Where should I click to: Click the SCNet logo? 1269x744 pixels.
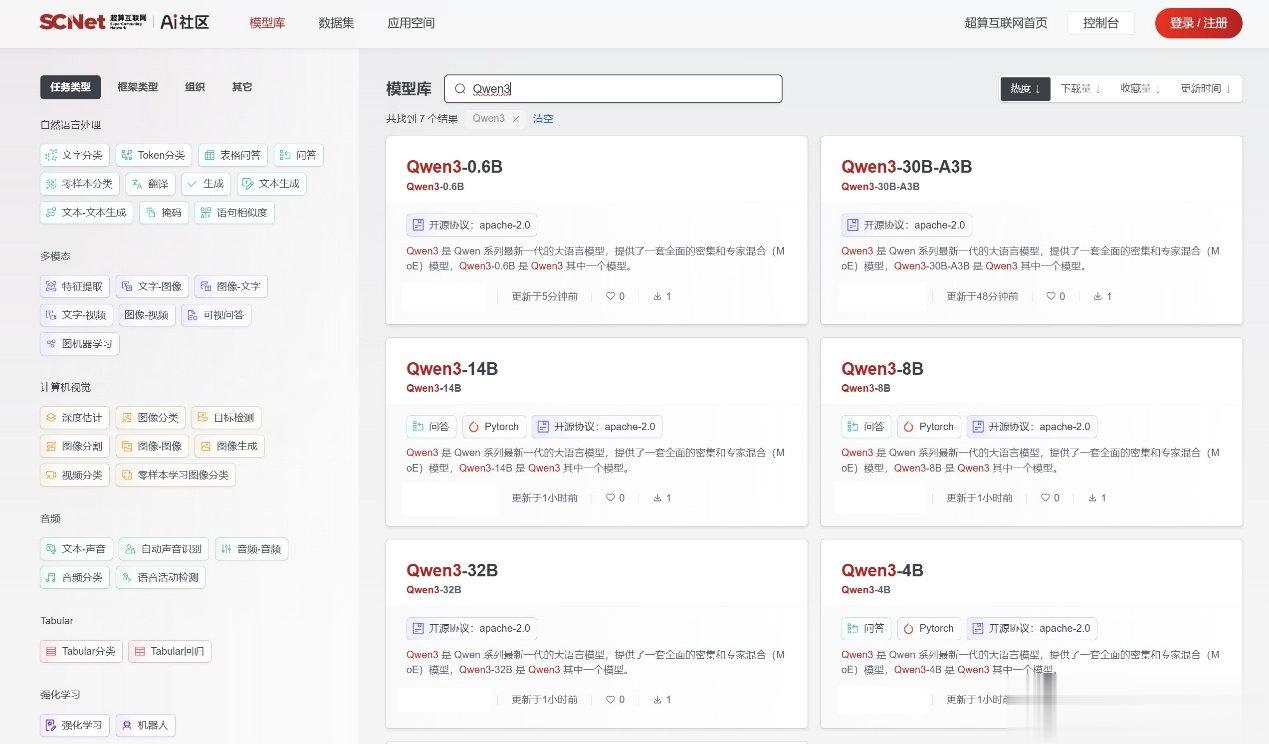click(x=93, y=22)
